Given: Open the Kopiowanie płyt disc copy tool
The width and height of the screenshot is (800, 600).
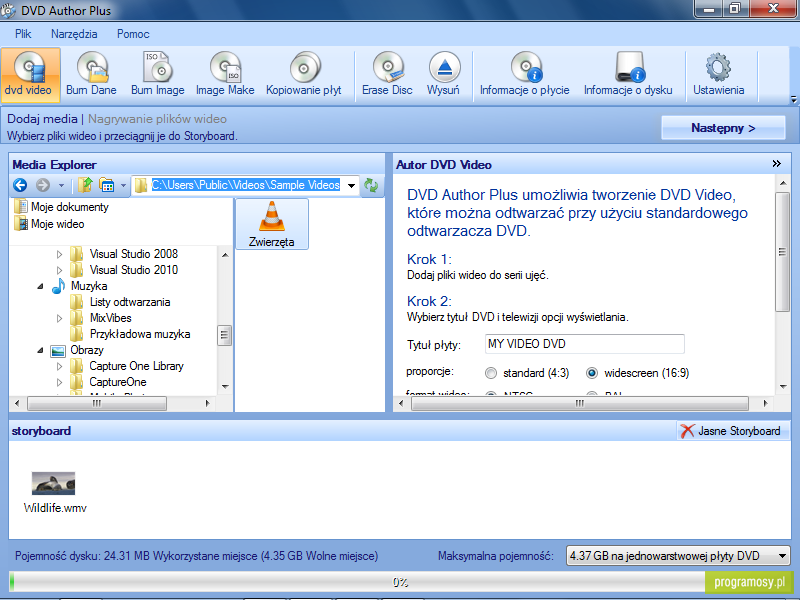Looking at the screenshot, I should point(304,74).
